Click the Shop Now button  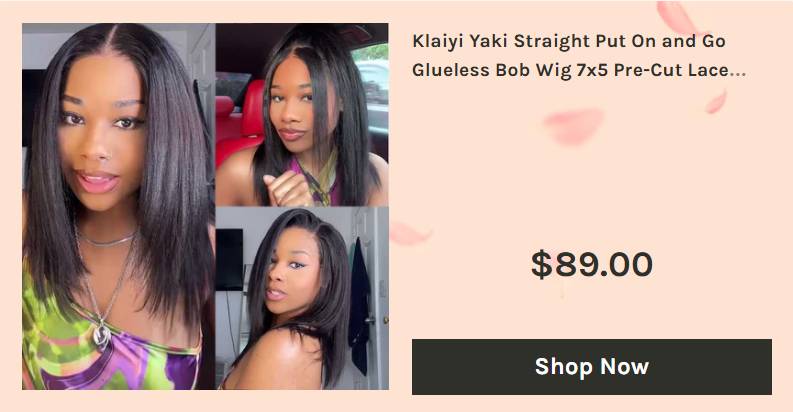(592, 367)
